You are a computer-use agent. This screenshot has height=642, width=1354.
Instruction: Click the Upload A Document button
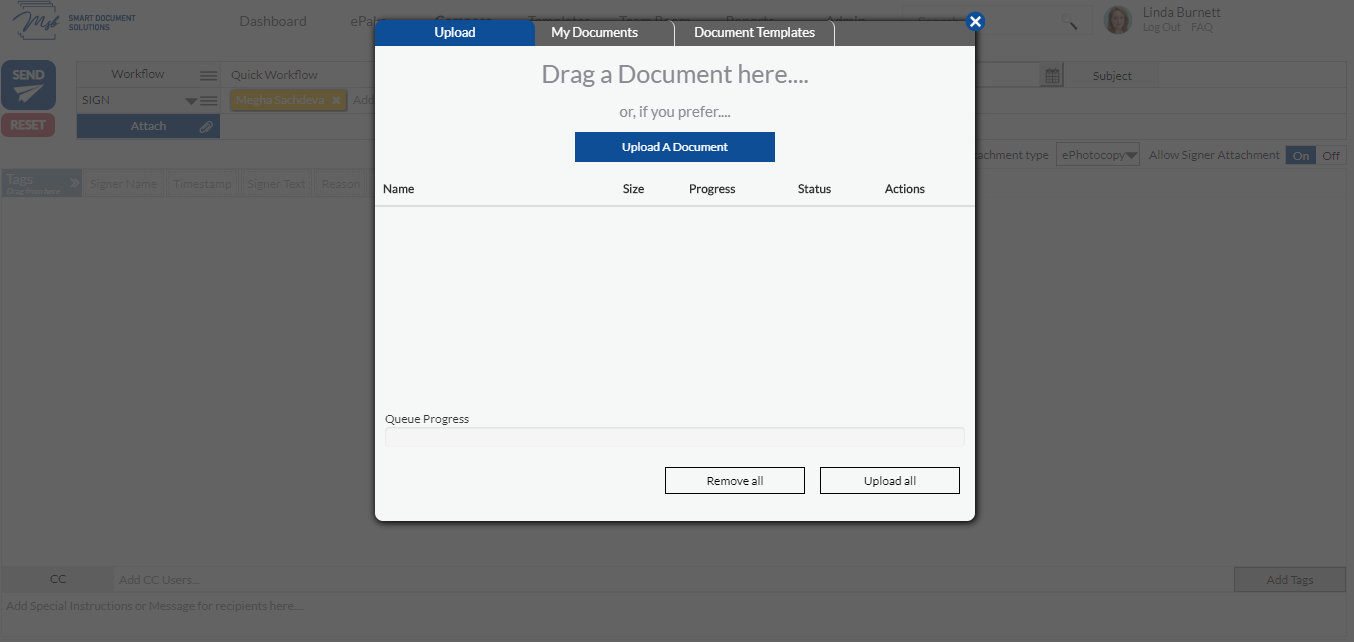click(x=674, y=147)
